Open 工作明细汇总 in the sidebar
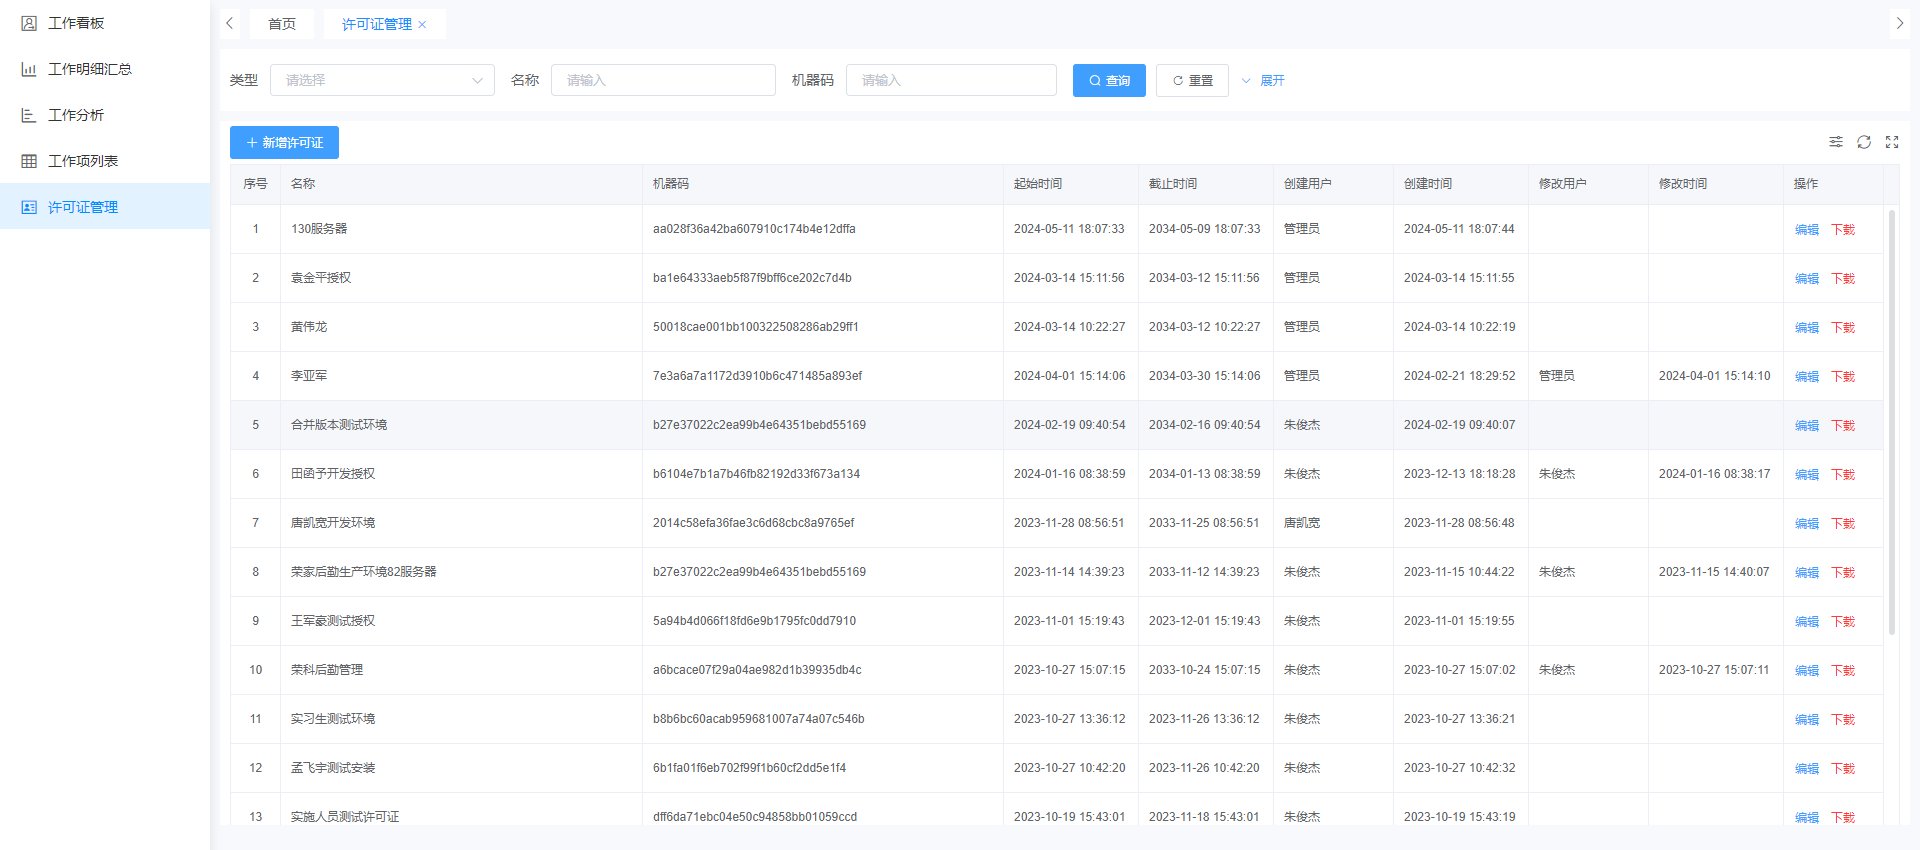 90,69
